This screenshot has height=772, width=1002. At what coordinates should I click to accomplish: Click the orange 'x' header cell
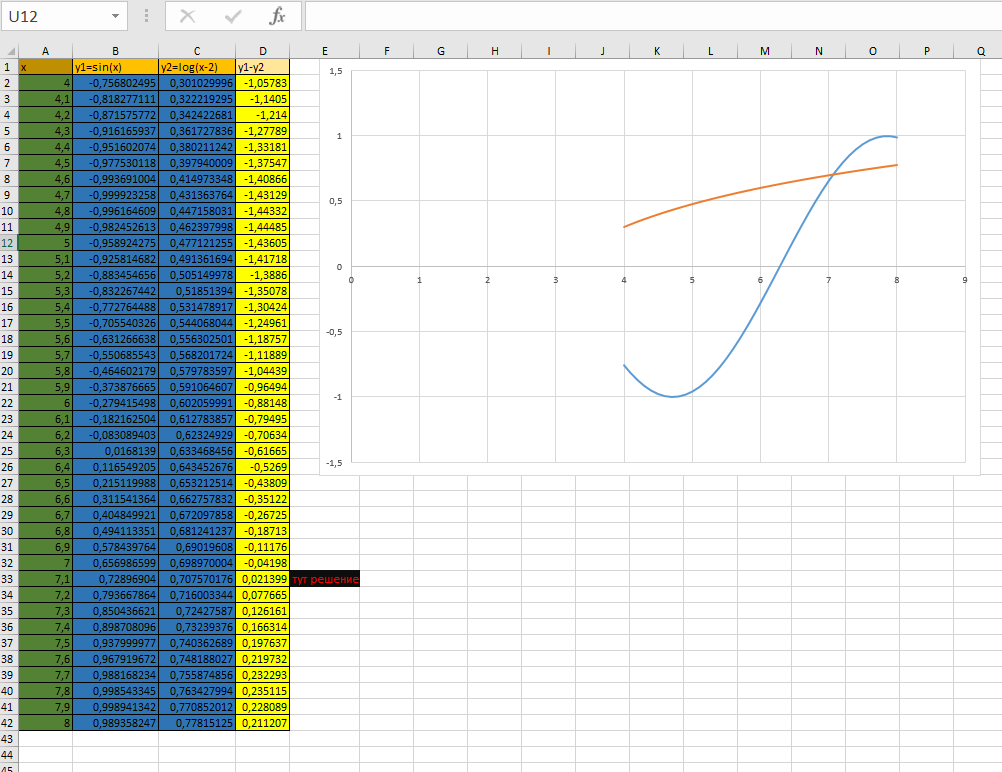[45, 67]
